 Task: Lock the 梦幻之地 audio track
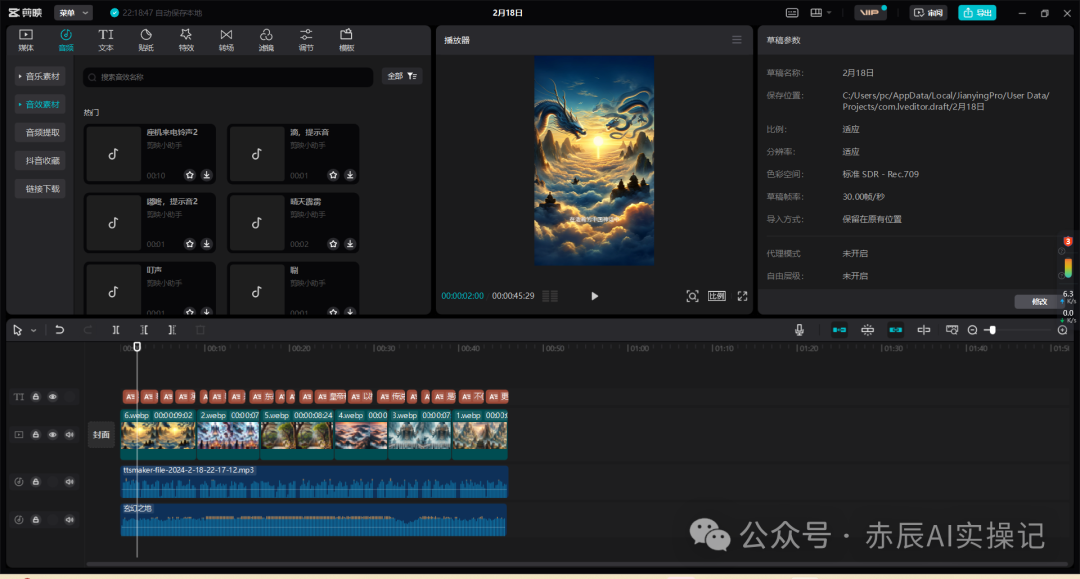(x=36, y=520)
